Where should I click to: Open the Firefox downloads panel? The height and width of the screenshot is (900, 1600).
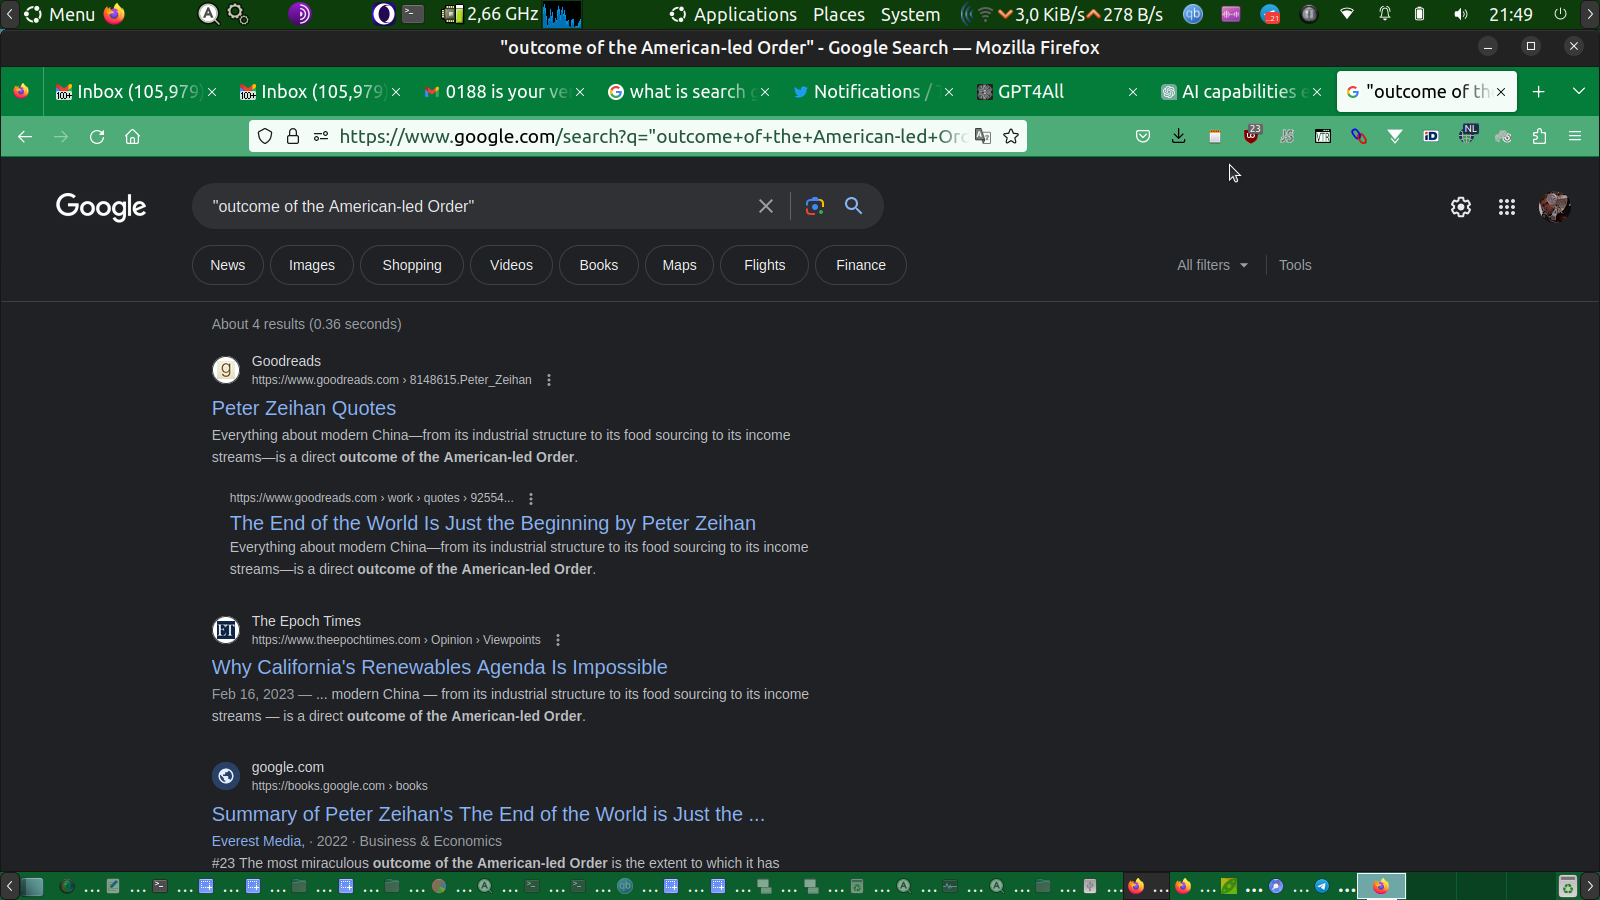(x=1179, y=136)
